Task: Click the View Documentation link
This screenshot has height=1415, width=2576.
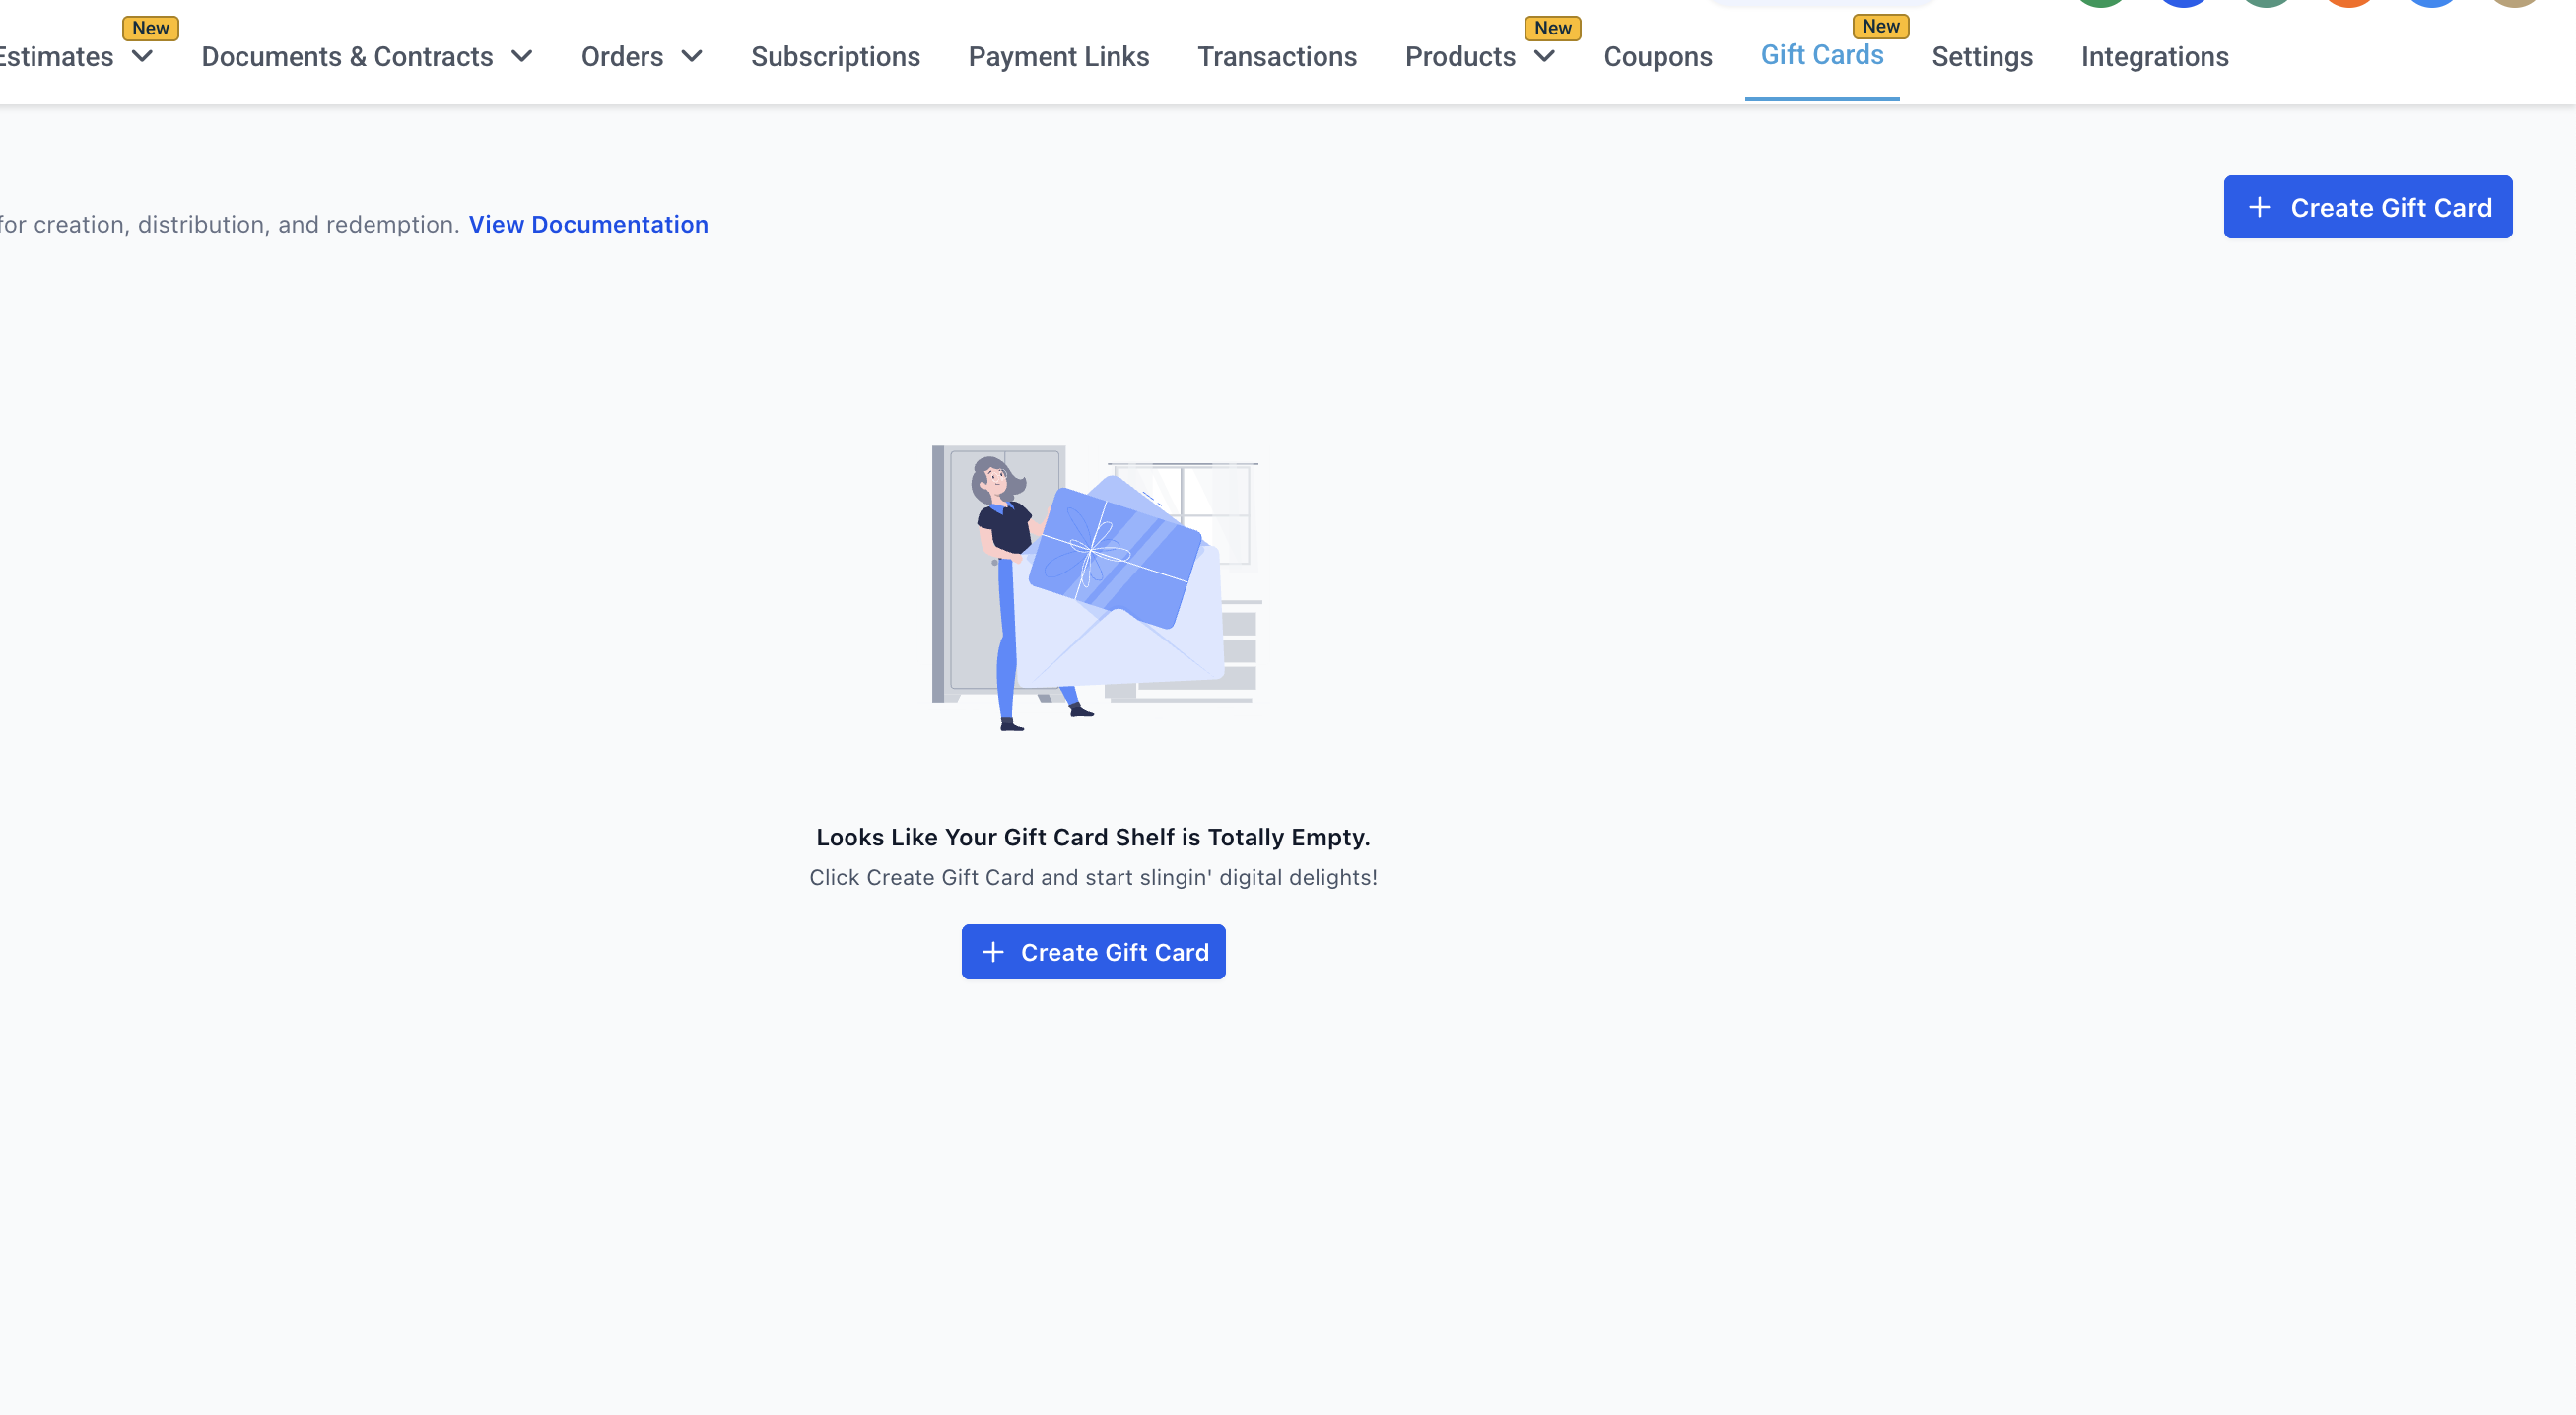Action: pyautogui.click(x=588, y=224)
